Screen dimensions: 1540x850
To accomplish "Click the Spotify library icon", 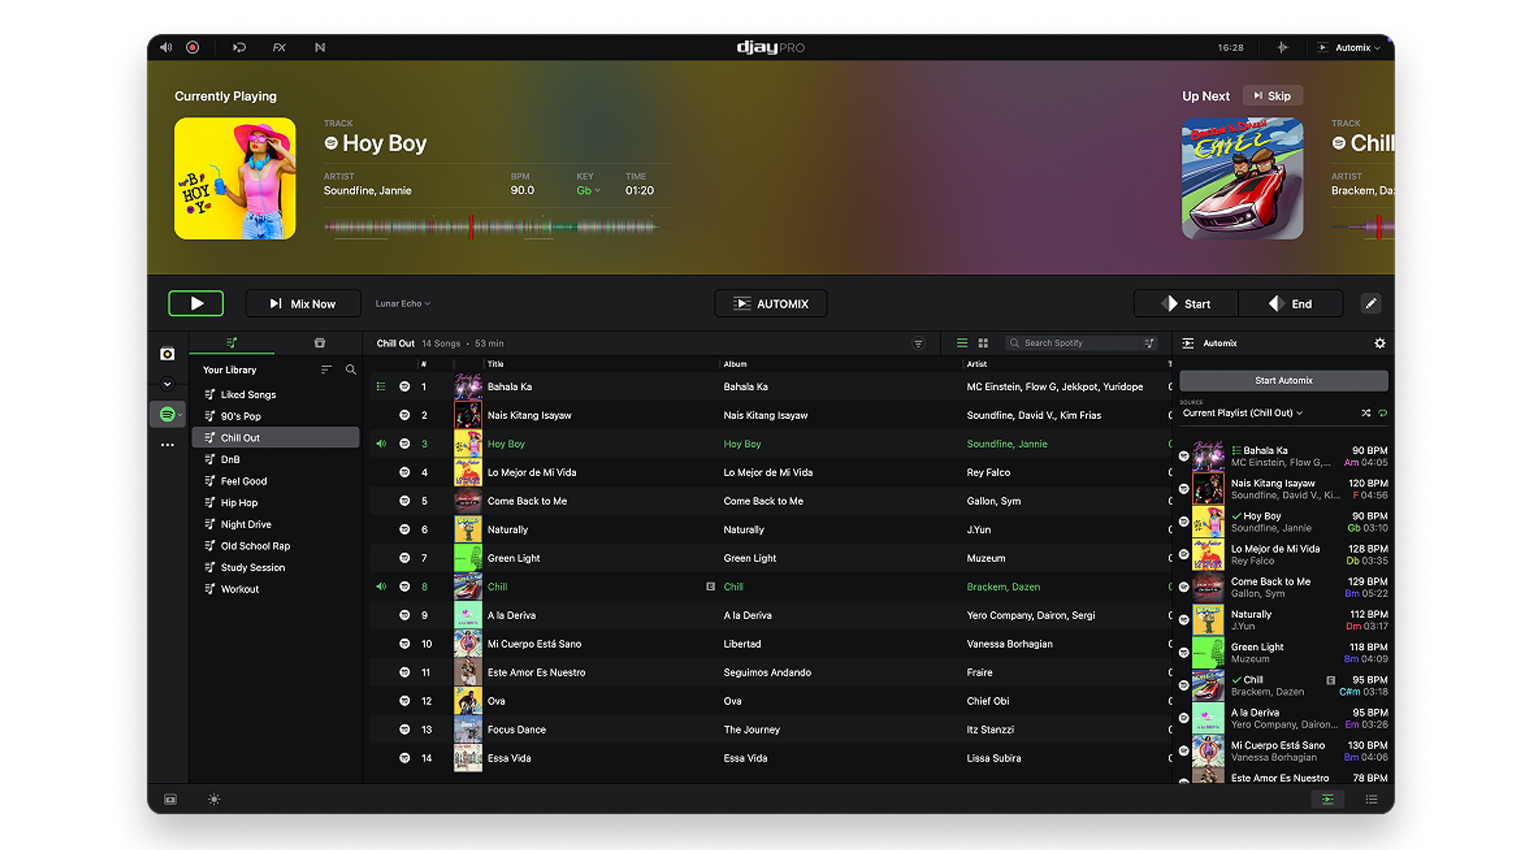I will pyautogui.click(x=167, y=414).
